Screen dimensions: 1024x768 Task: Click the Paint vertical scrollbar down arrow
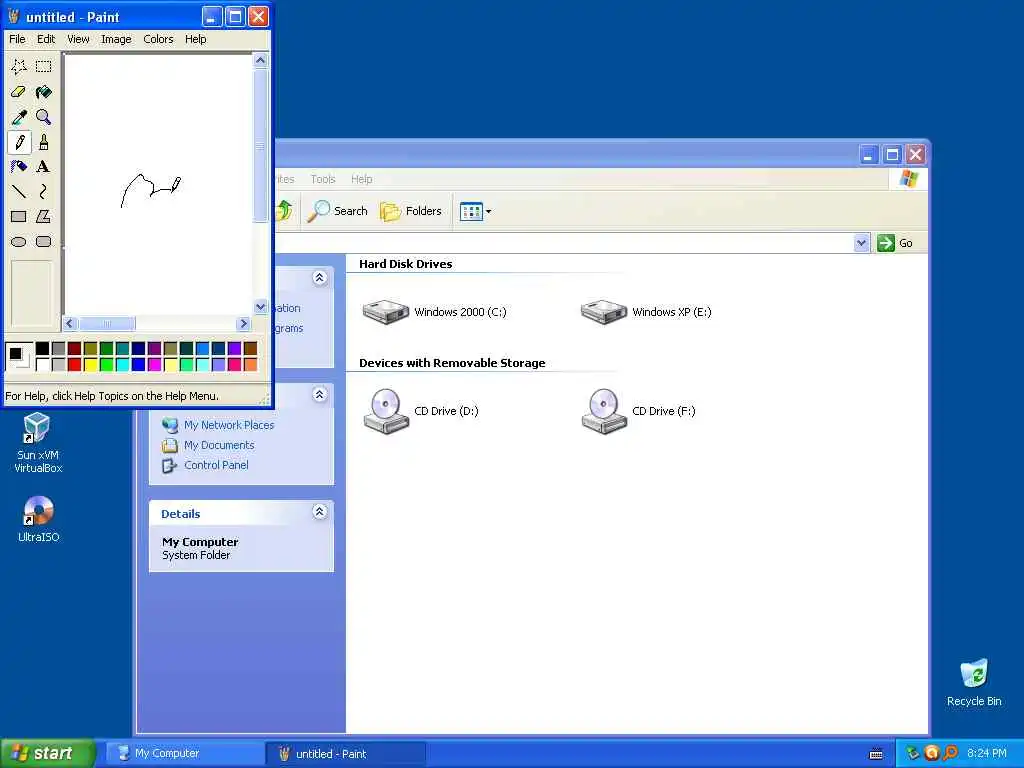click(261, 307)
